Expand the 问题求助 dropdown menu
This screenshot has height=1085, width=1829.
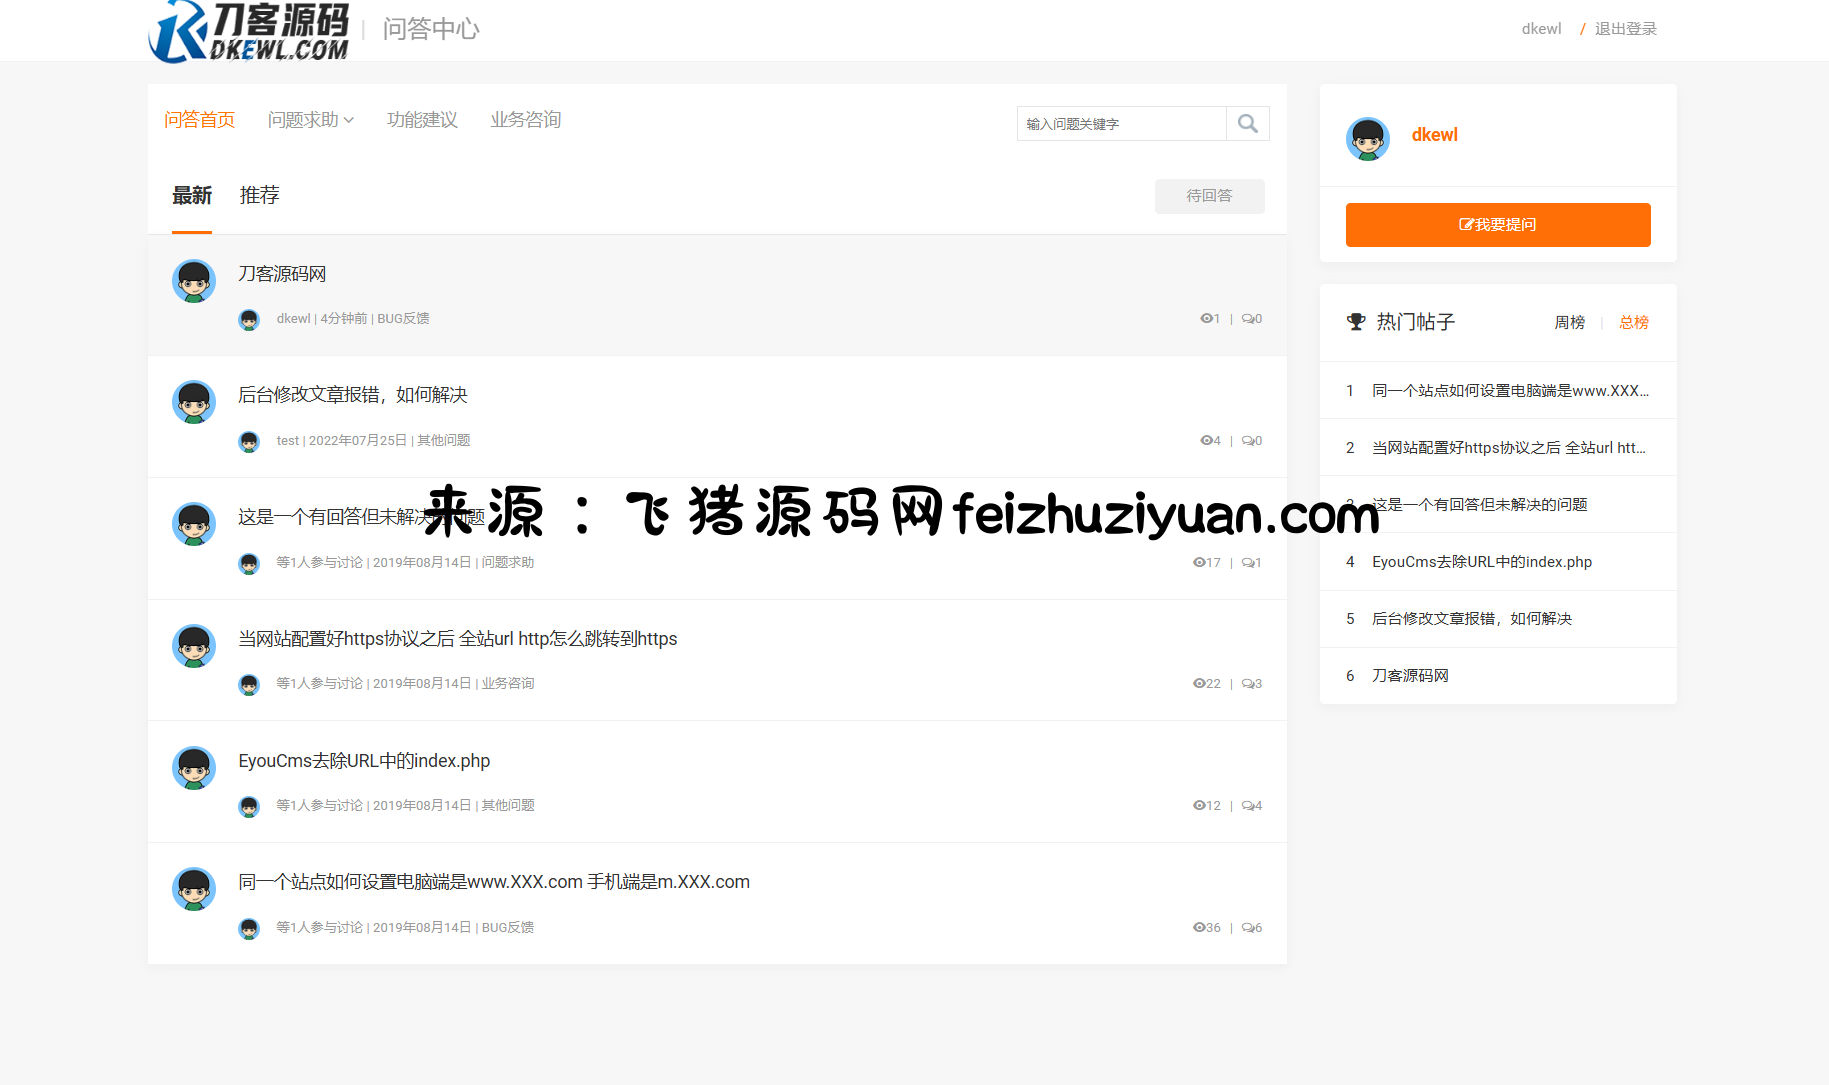coord(310,120)
